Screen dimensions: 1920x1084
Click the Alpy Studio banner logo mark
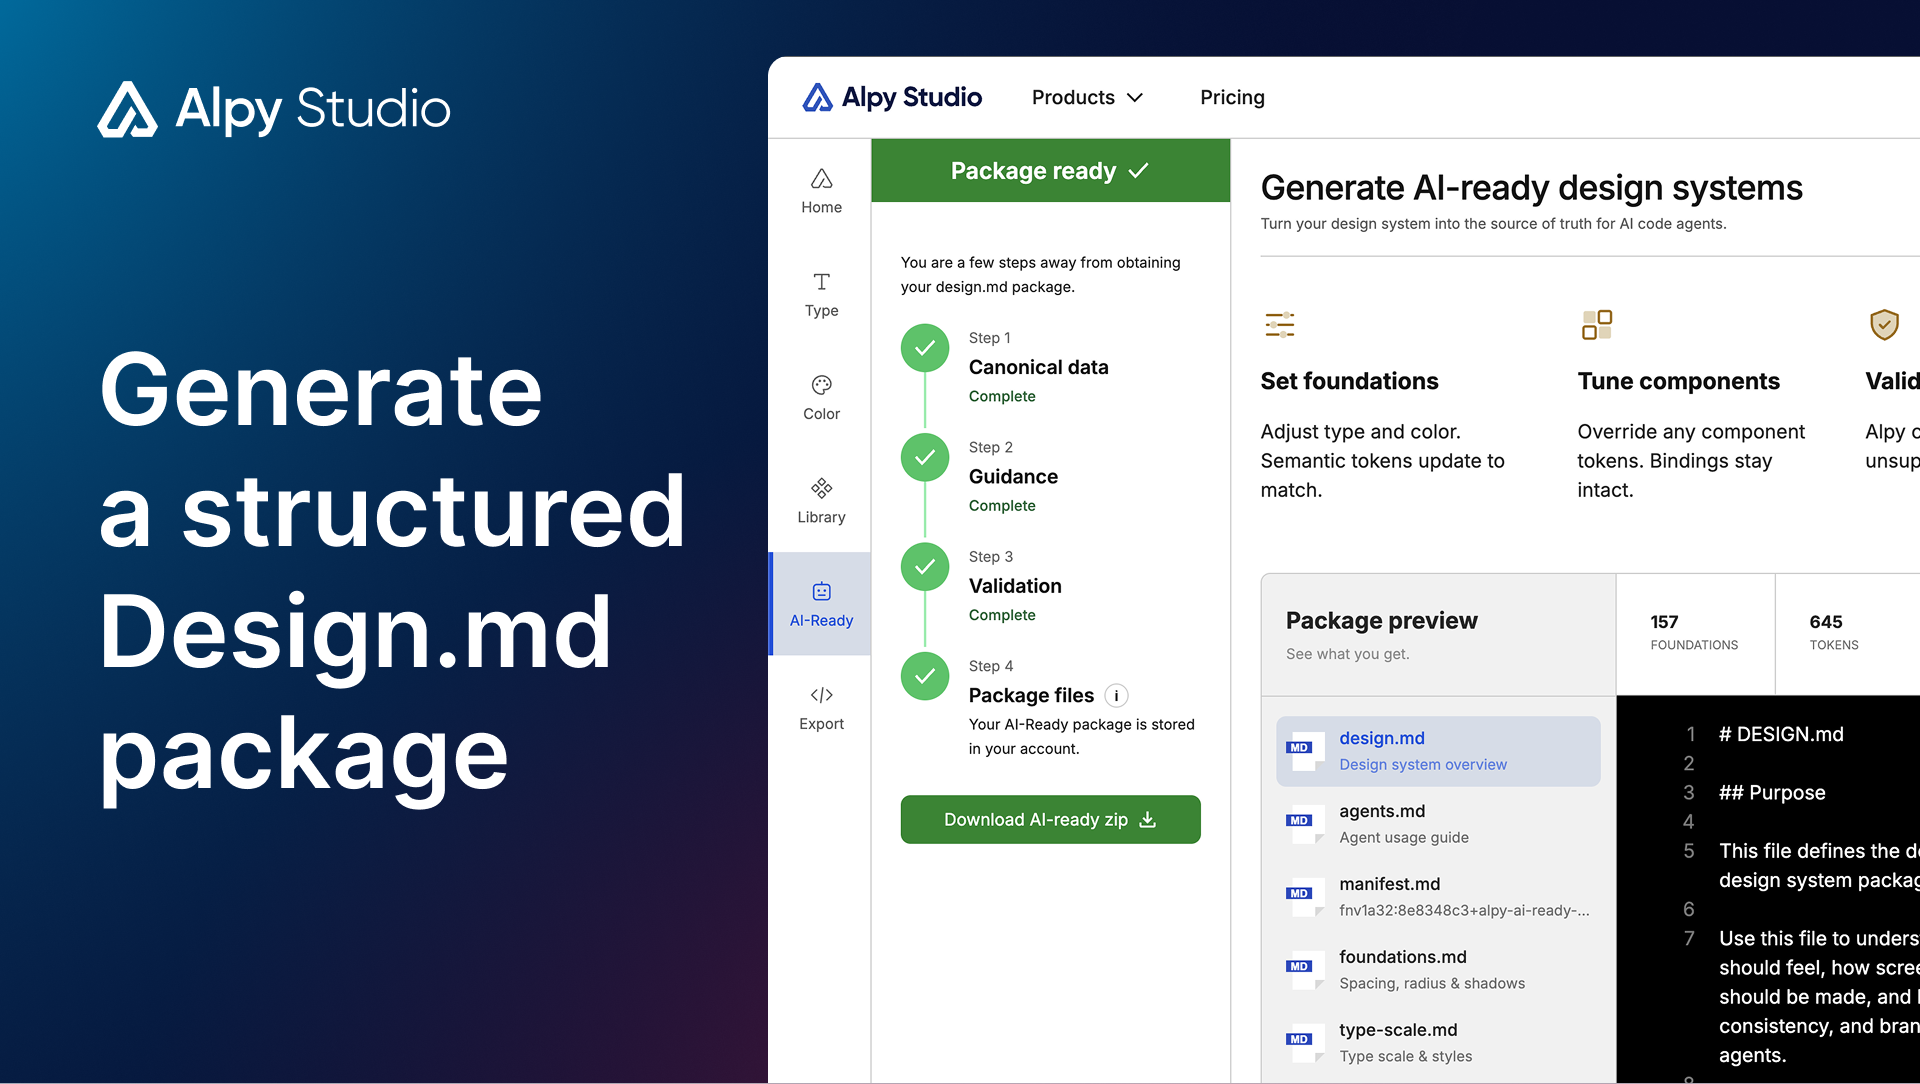[127, 109]
